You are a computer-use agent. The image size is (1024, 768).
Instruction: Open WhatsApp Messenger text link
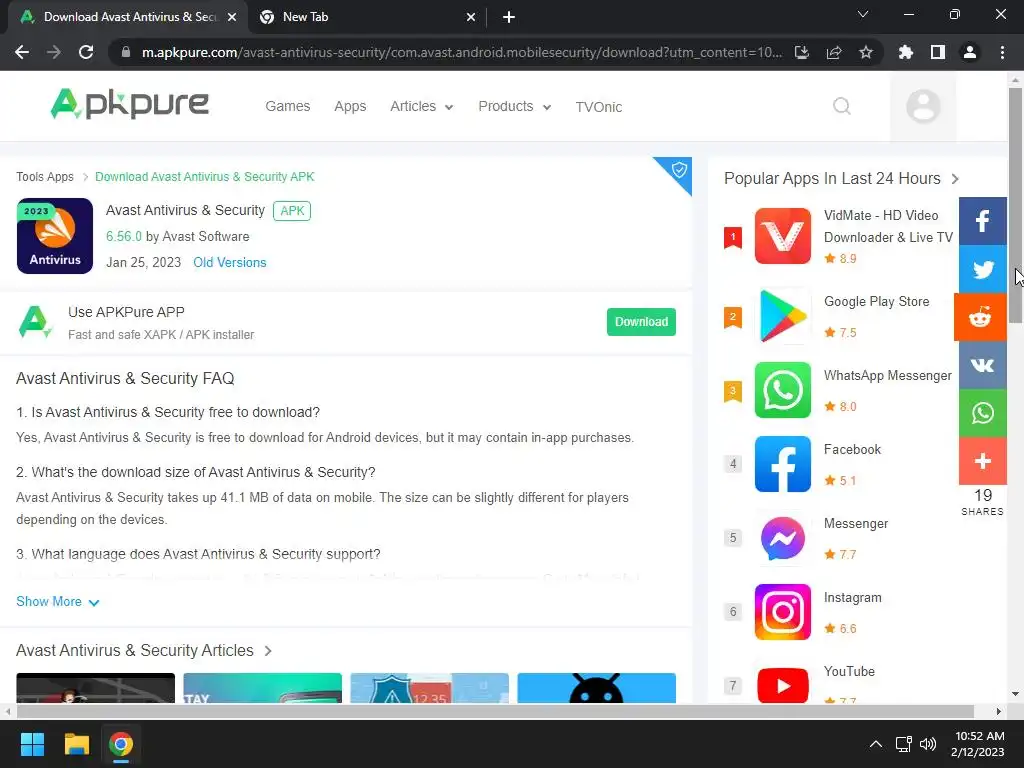pos(888,376)
